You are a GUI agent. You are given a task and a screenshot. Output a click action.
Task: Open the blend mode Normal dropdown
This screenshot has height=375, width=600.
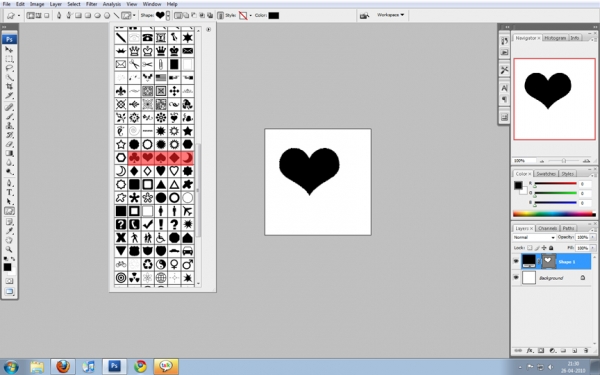[x=534, y=238]
